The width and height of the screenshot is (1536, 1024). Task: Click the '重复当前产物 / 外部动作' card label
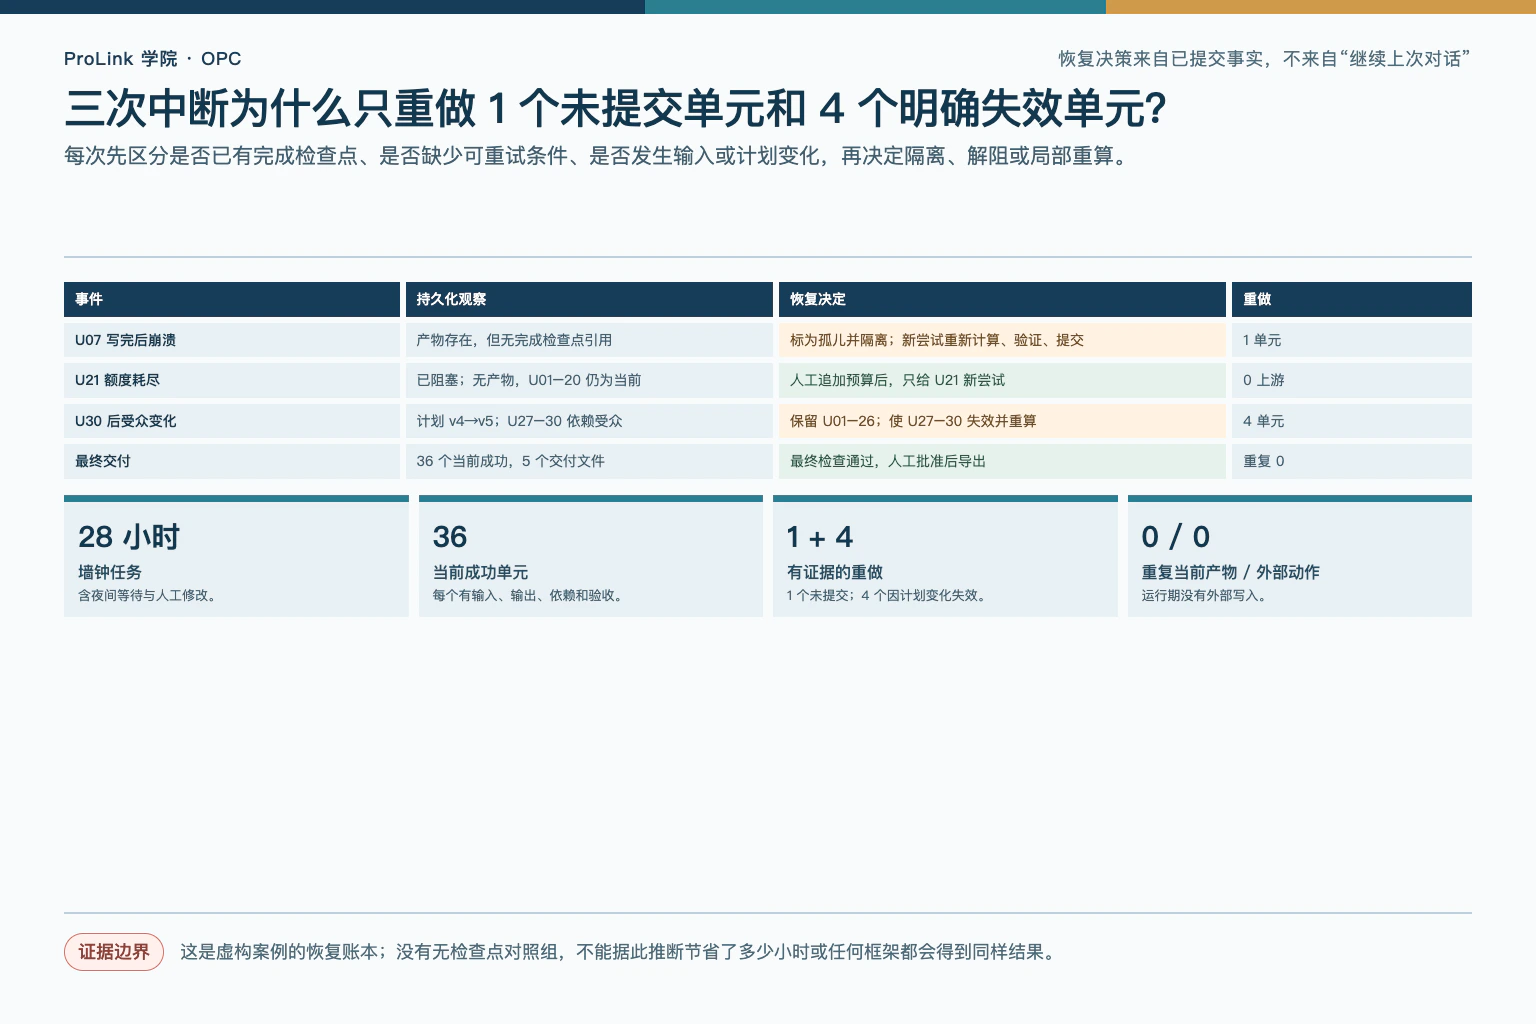coord(1231,572)
